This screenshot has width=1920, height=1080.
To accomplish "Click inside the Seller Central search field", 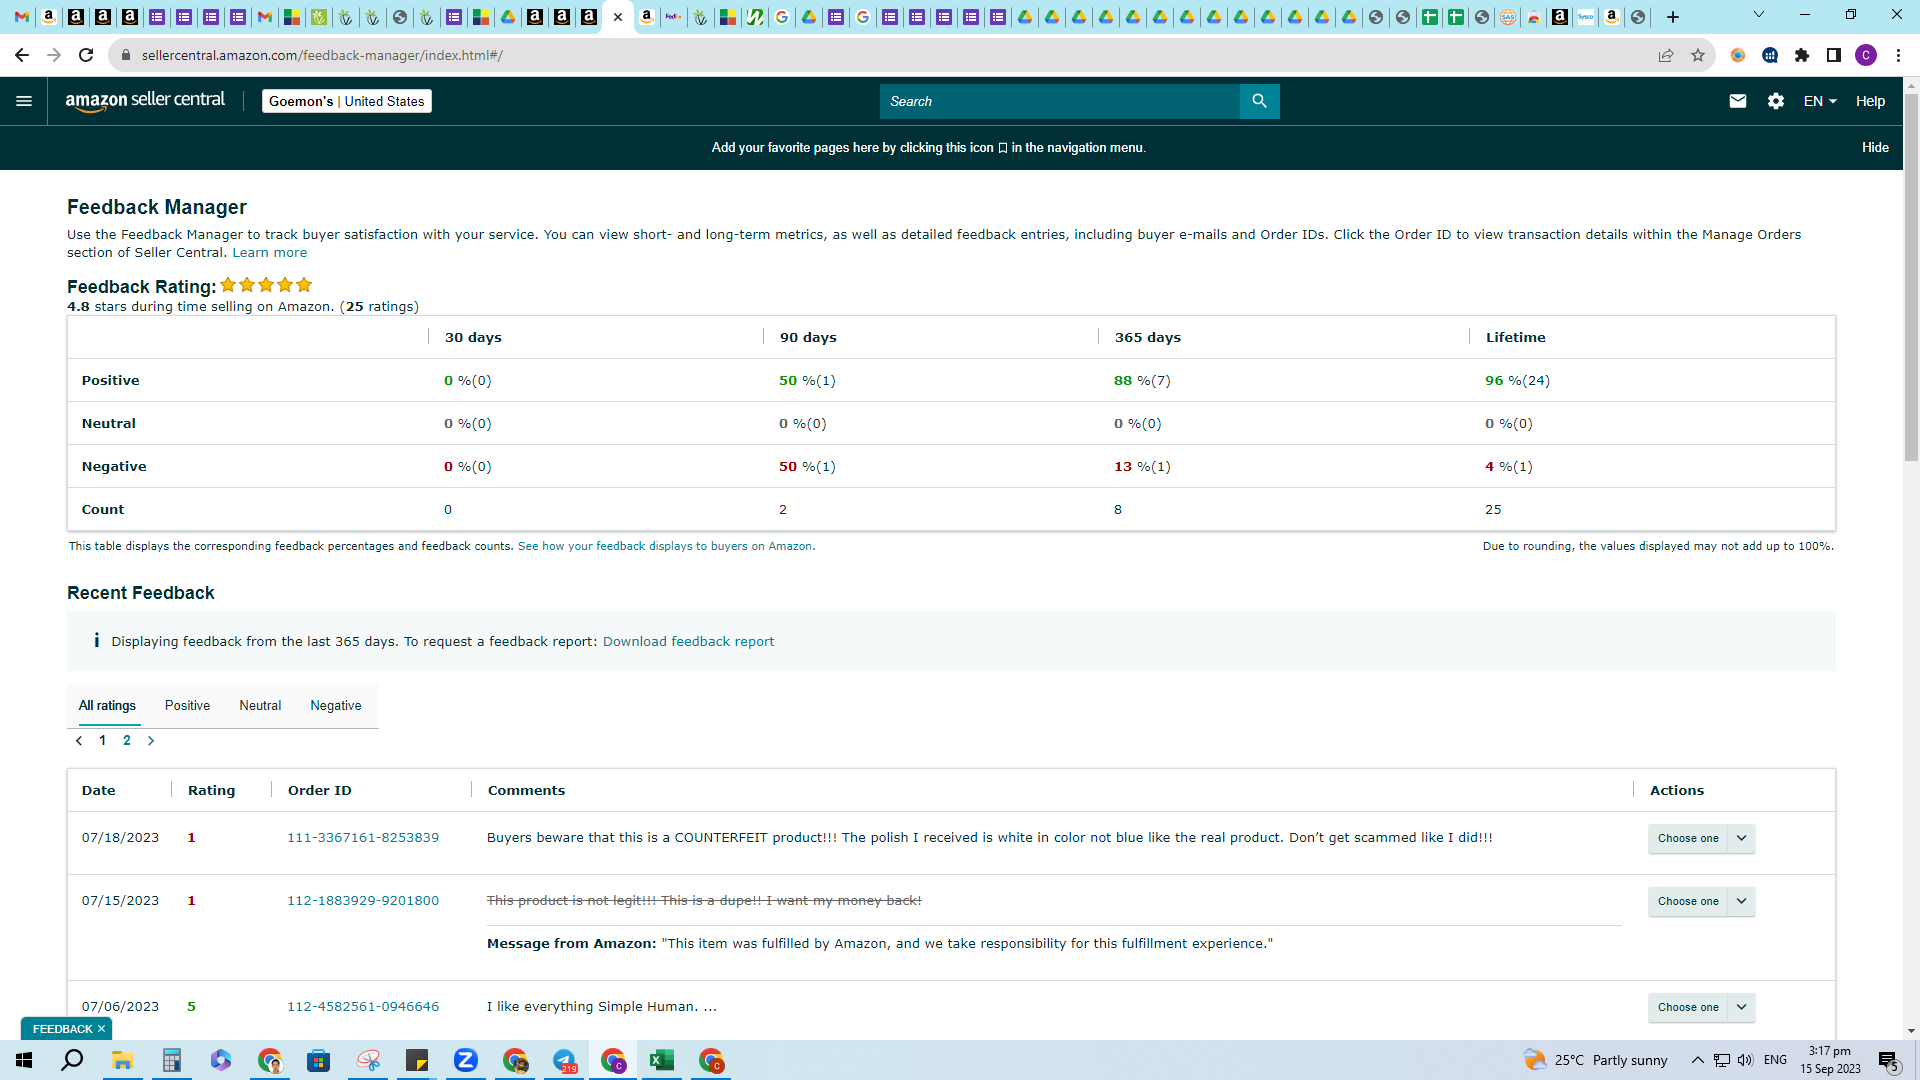I will point(1059,101).
